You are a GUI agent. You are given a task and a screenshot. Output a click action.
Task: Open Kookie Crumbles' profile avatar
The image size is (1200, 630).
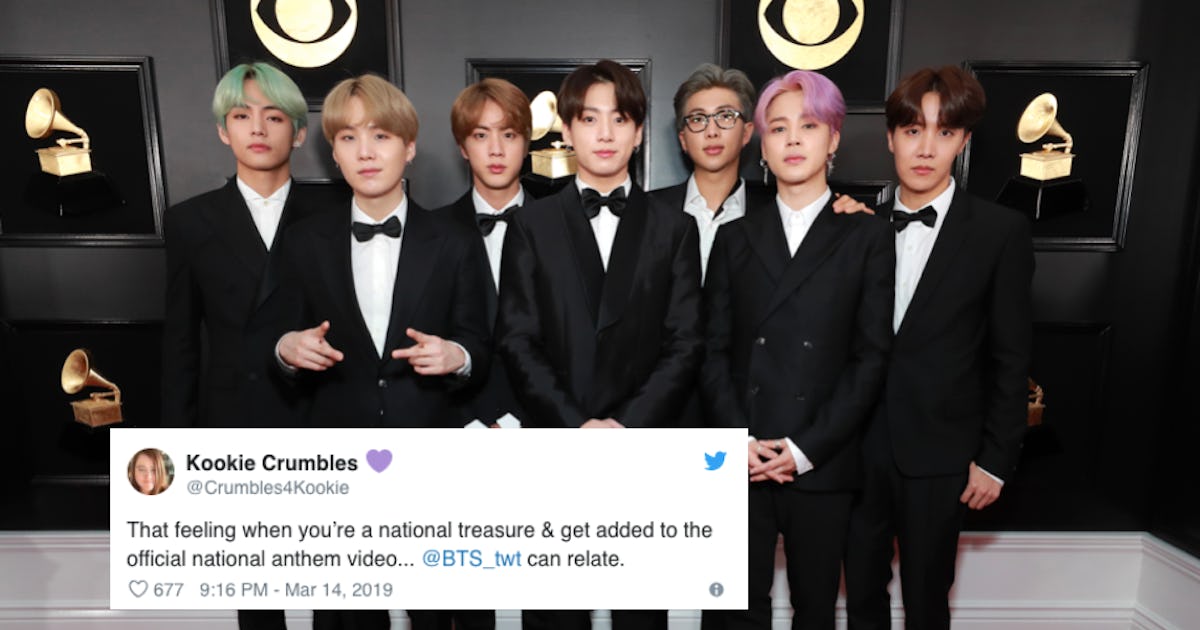pyautogui.click(x=151, y=471)
